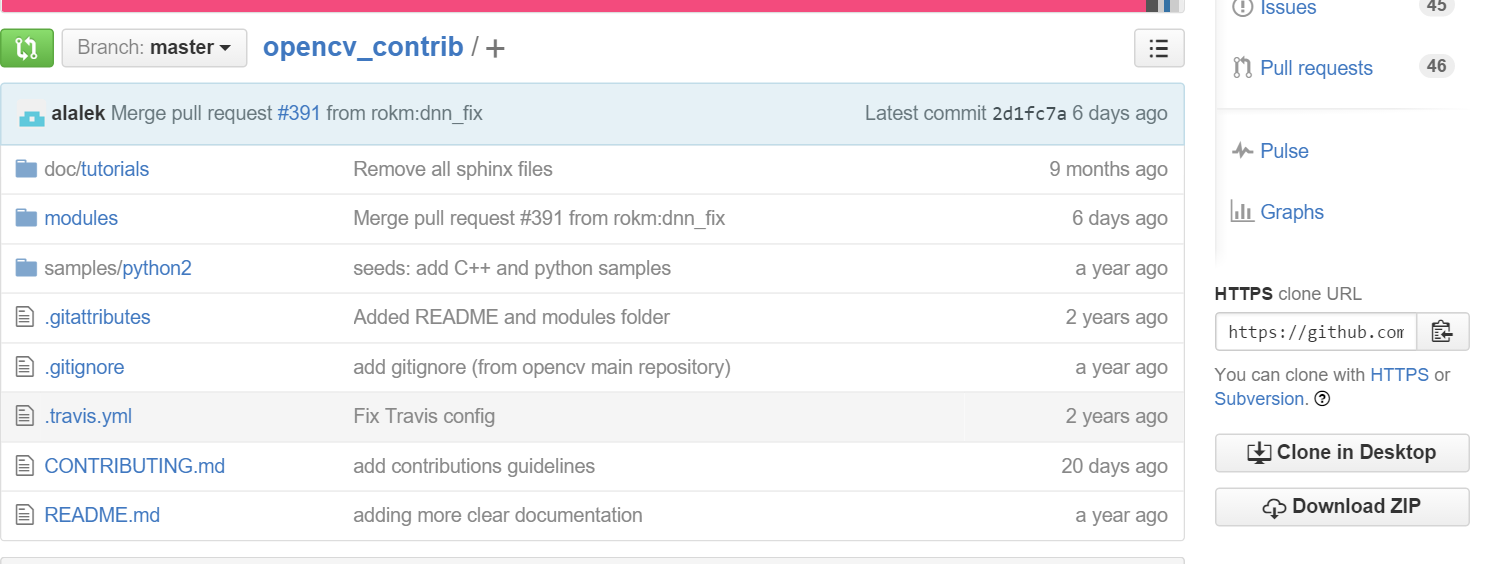The height and width of the screenshot is (564, 1494).
Task: Open the Pulse tab
Action: pos(1284,151)
